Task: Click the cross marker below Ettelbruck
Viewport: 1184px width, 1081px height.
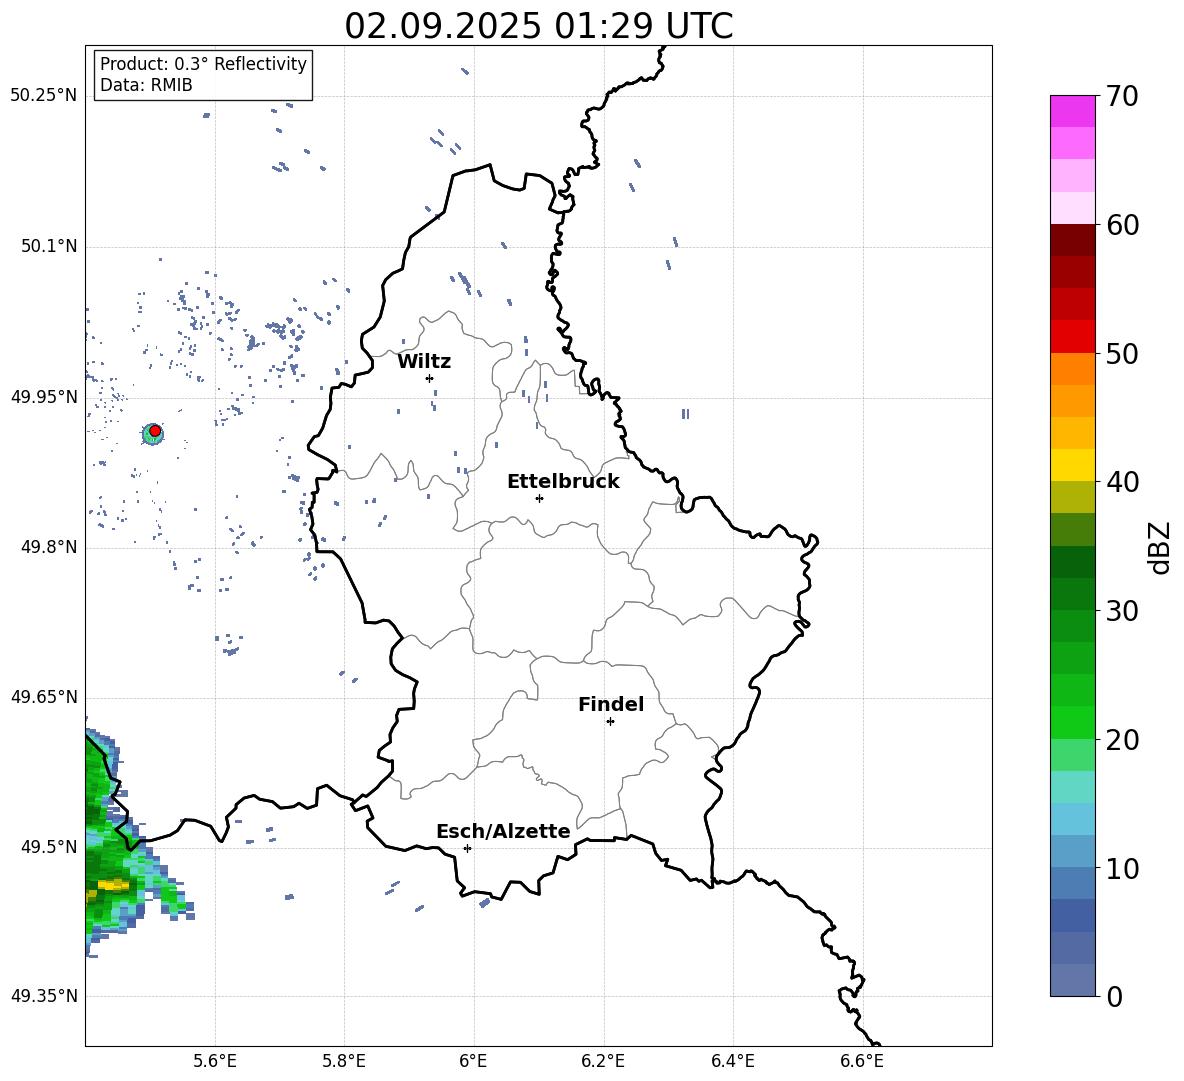Action: pyautogui.click(x=539, y=498)
